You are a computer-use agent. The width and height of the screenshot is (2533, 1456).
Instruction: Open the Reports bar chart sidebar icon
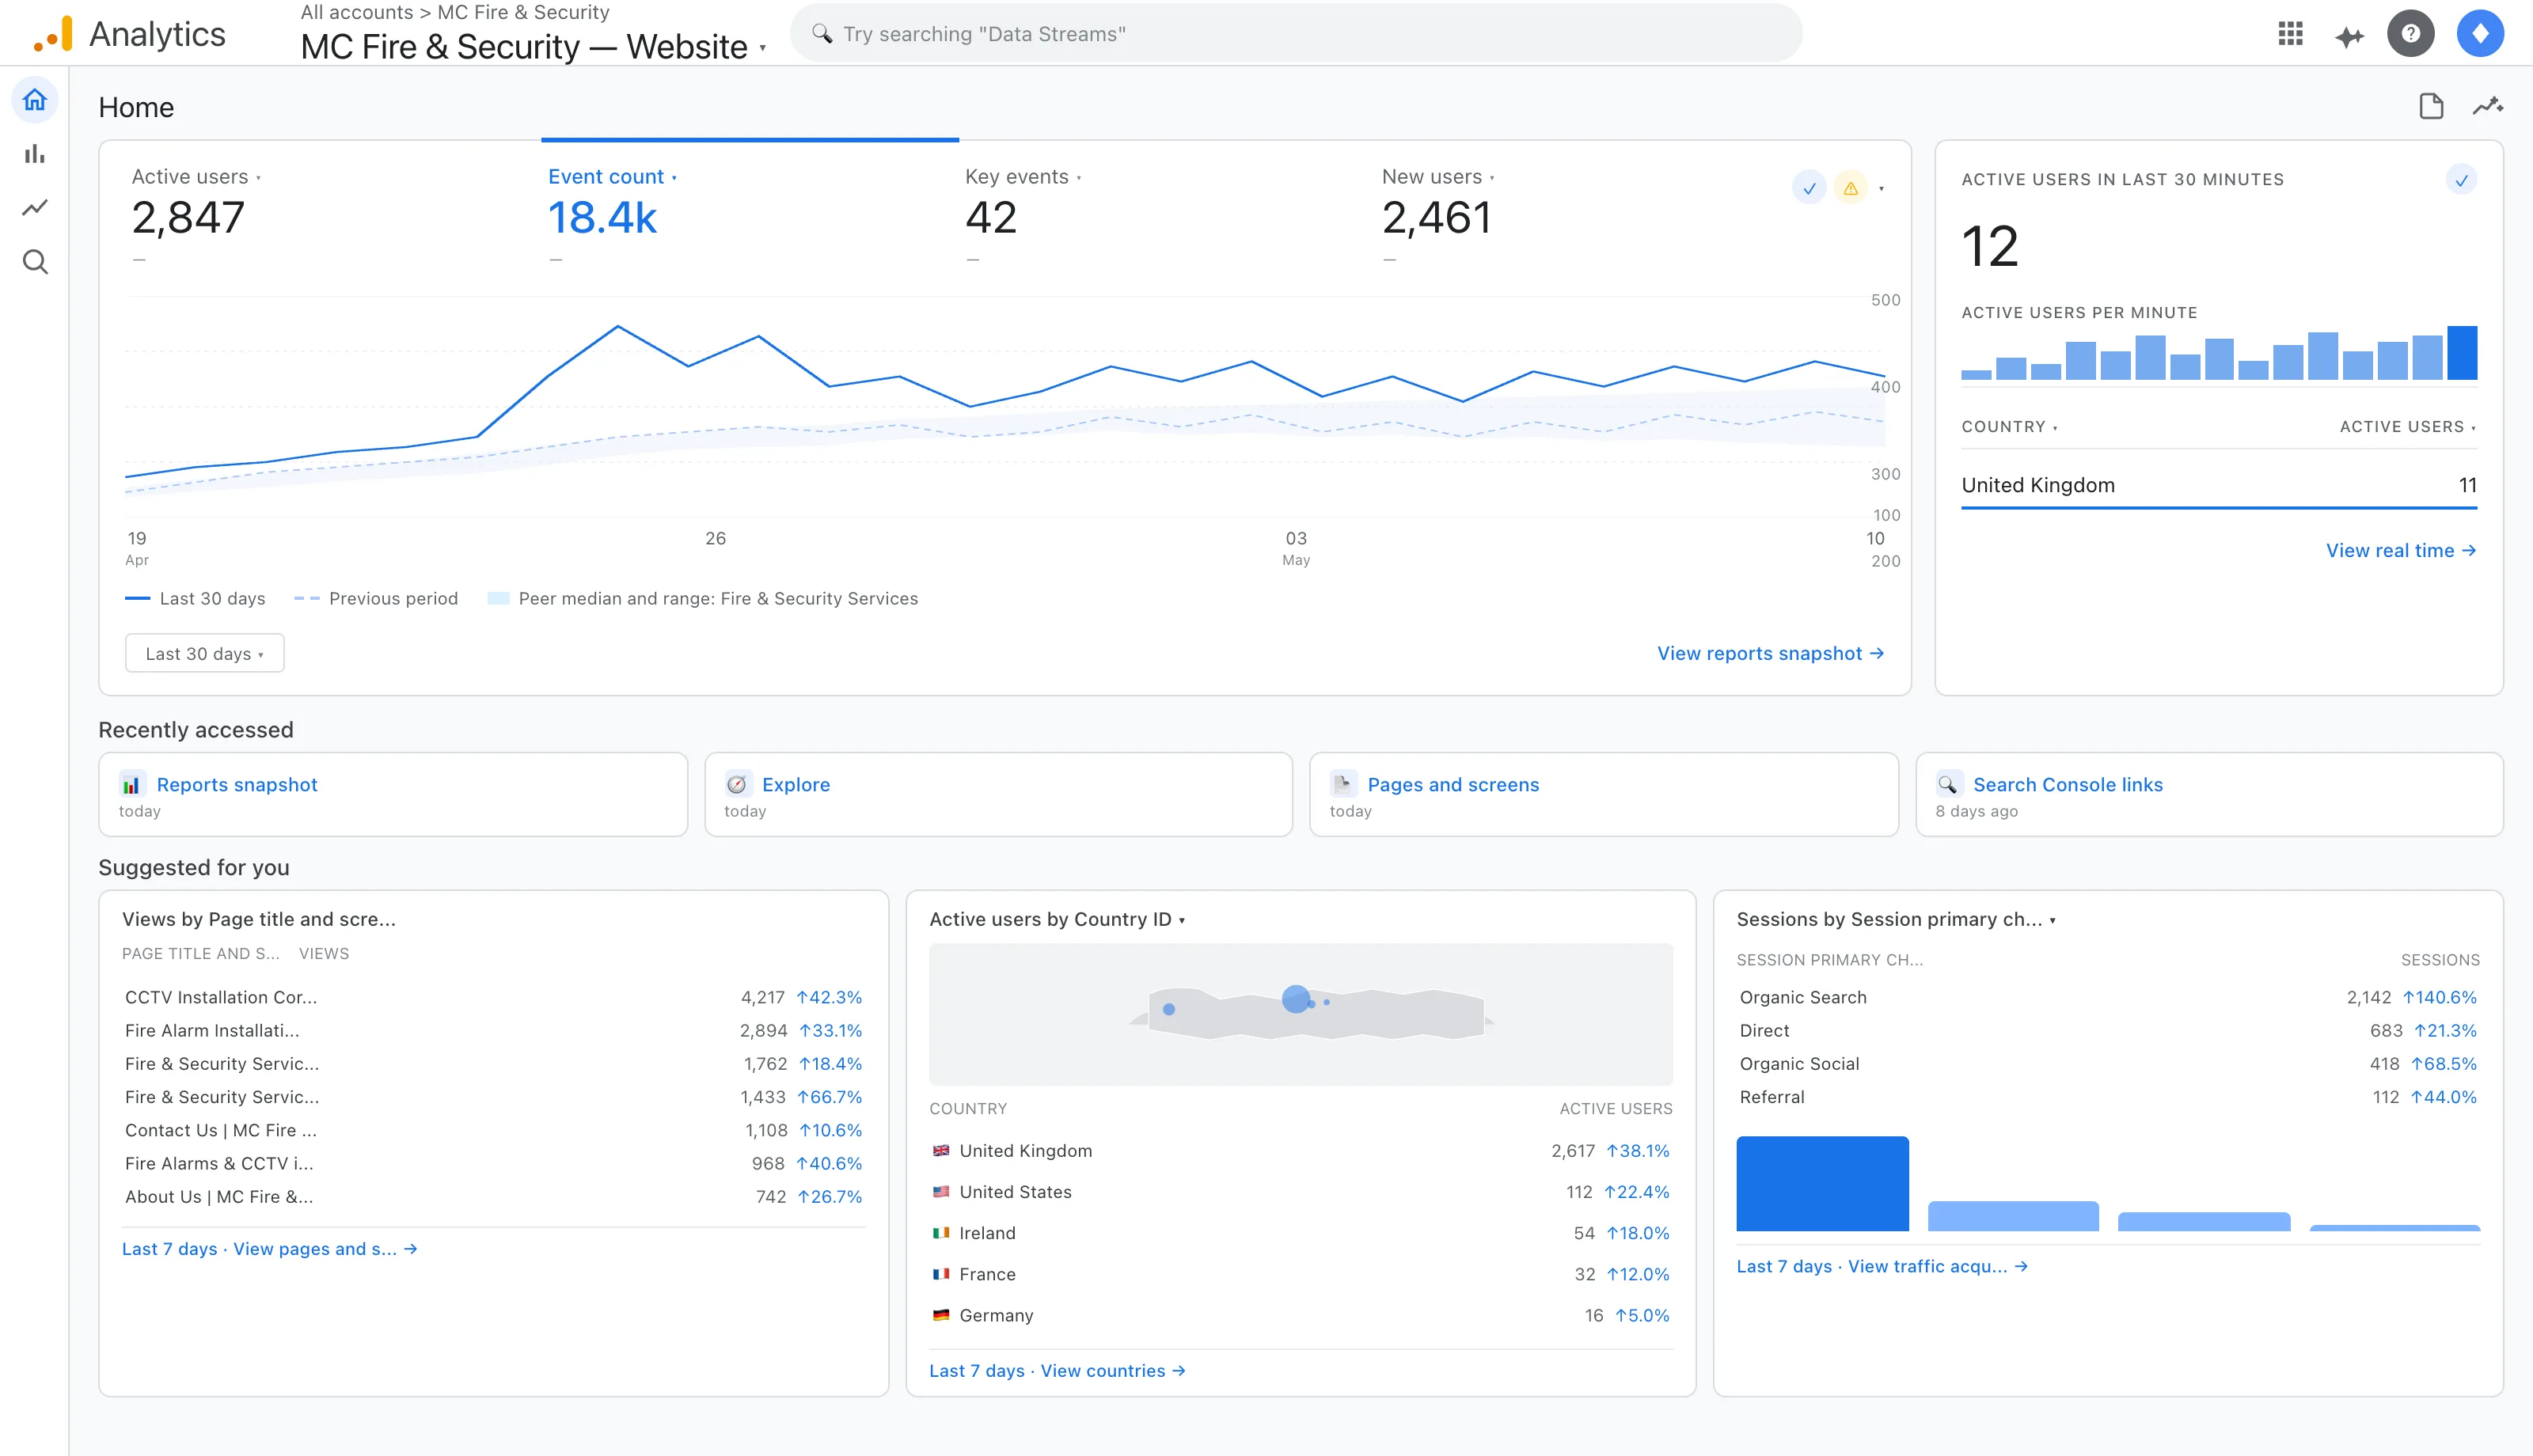[x=35, y=154]
